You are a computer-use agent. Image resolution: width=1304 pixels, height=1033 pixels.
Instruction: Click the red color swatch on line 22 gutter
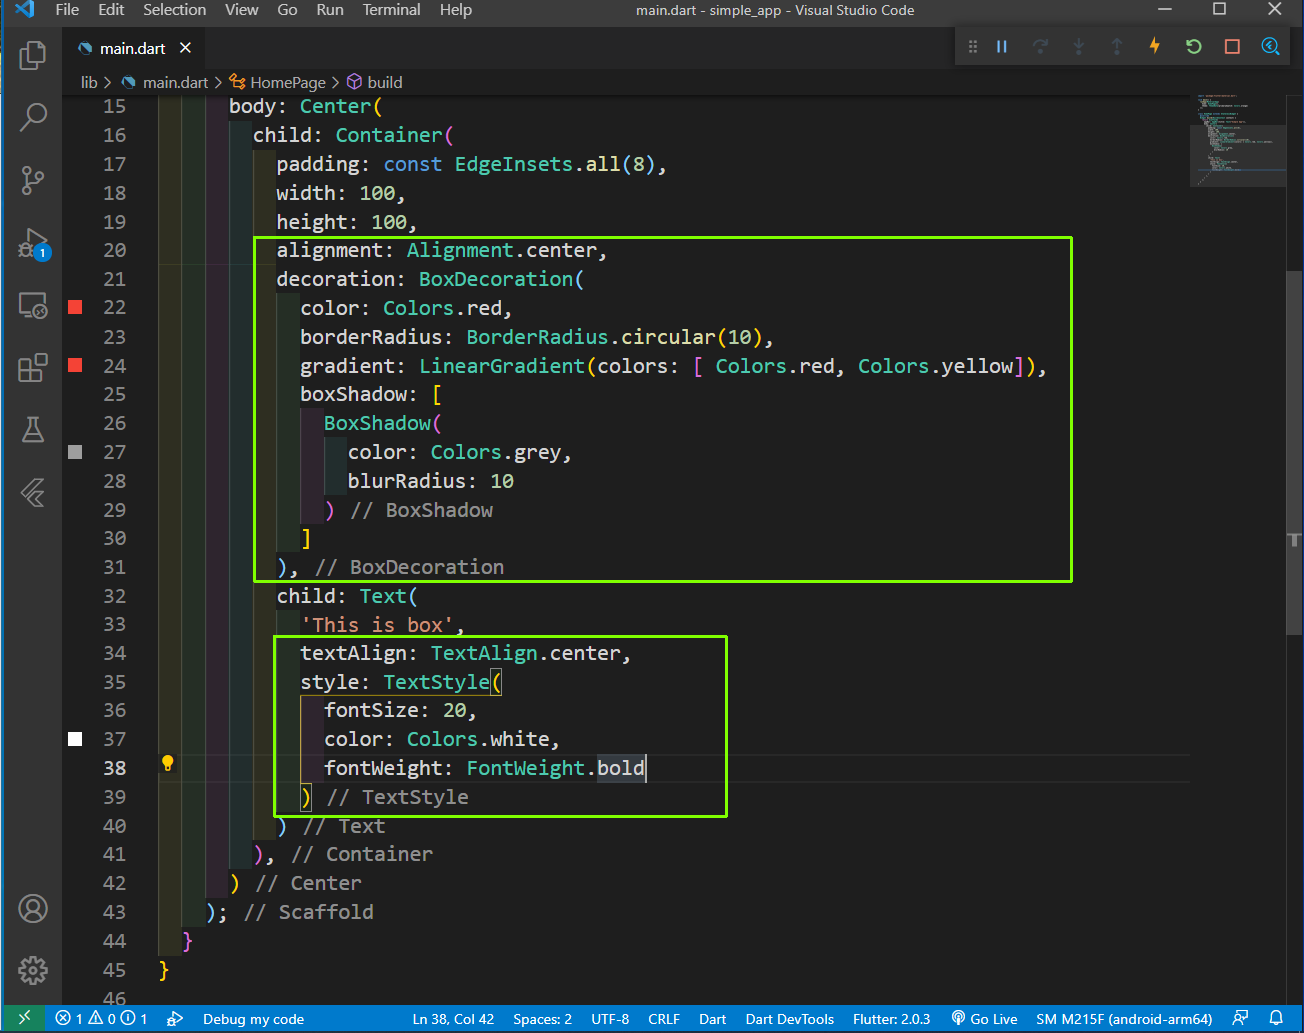click(x=75, y=307)
